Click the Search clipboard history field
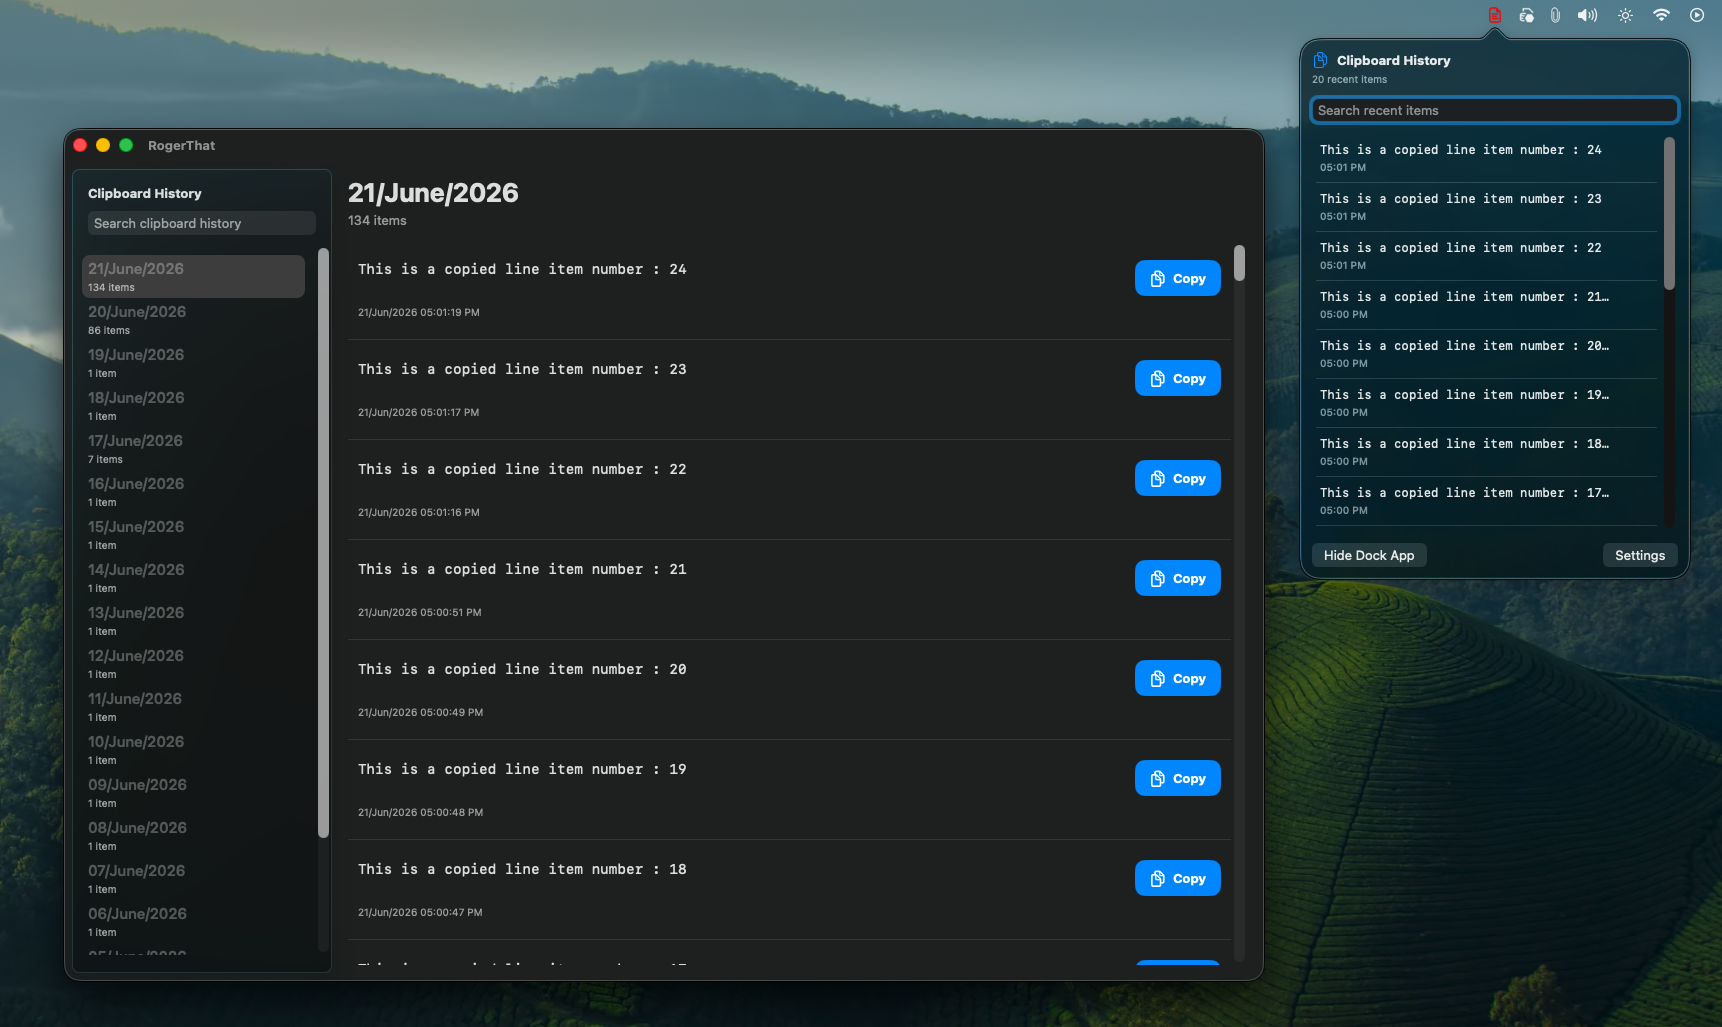 click(x=202, y=223)
